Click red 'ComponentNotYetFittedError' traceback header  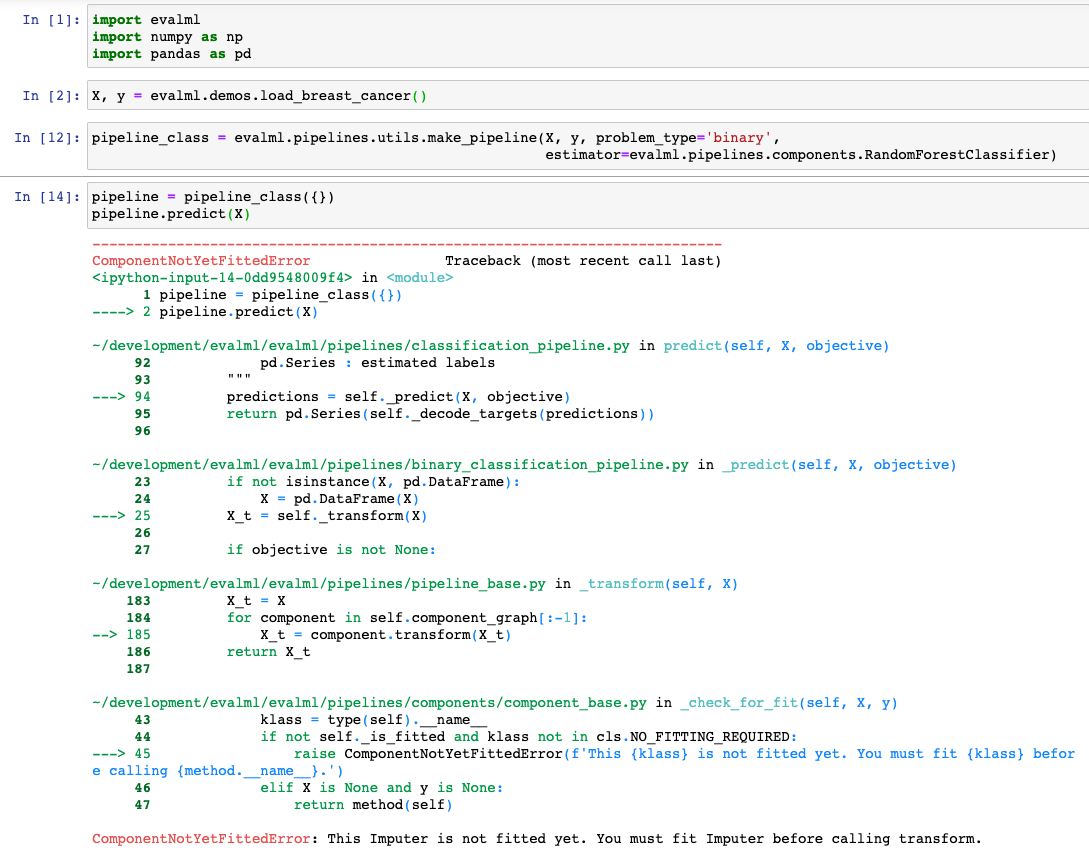(x=201, y=261)
